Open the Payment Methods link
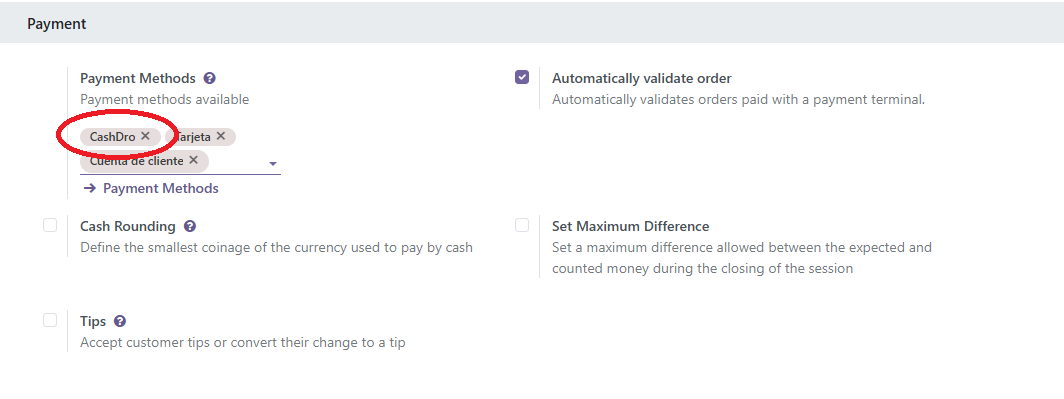This screenshot has width=1064, height=399. [161, 189]
